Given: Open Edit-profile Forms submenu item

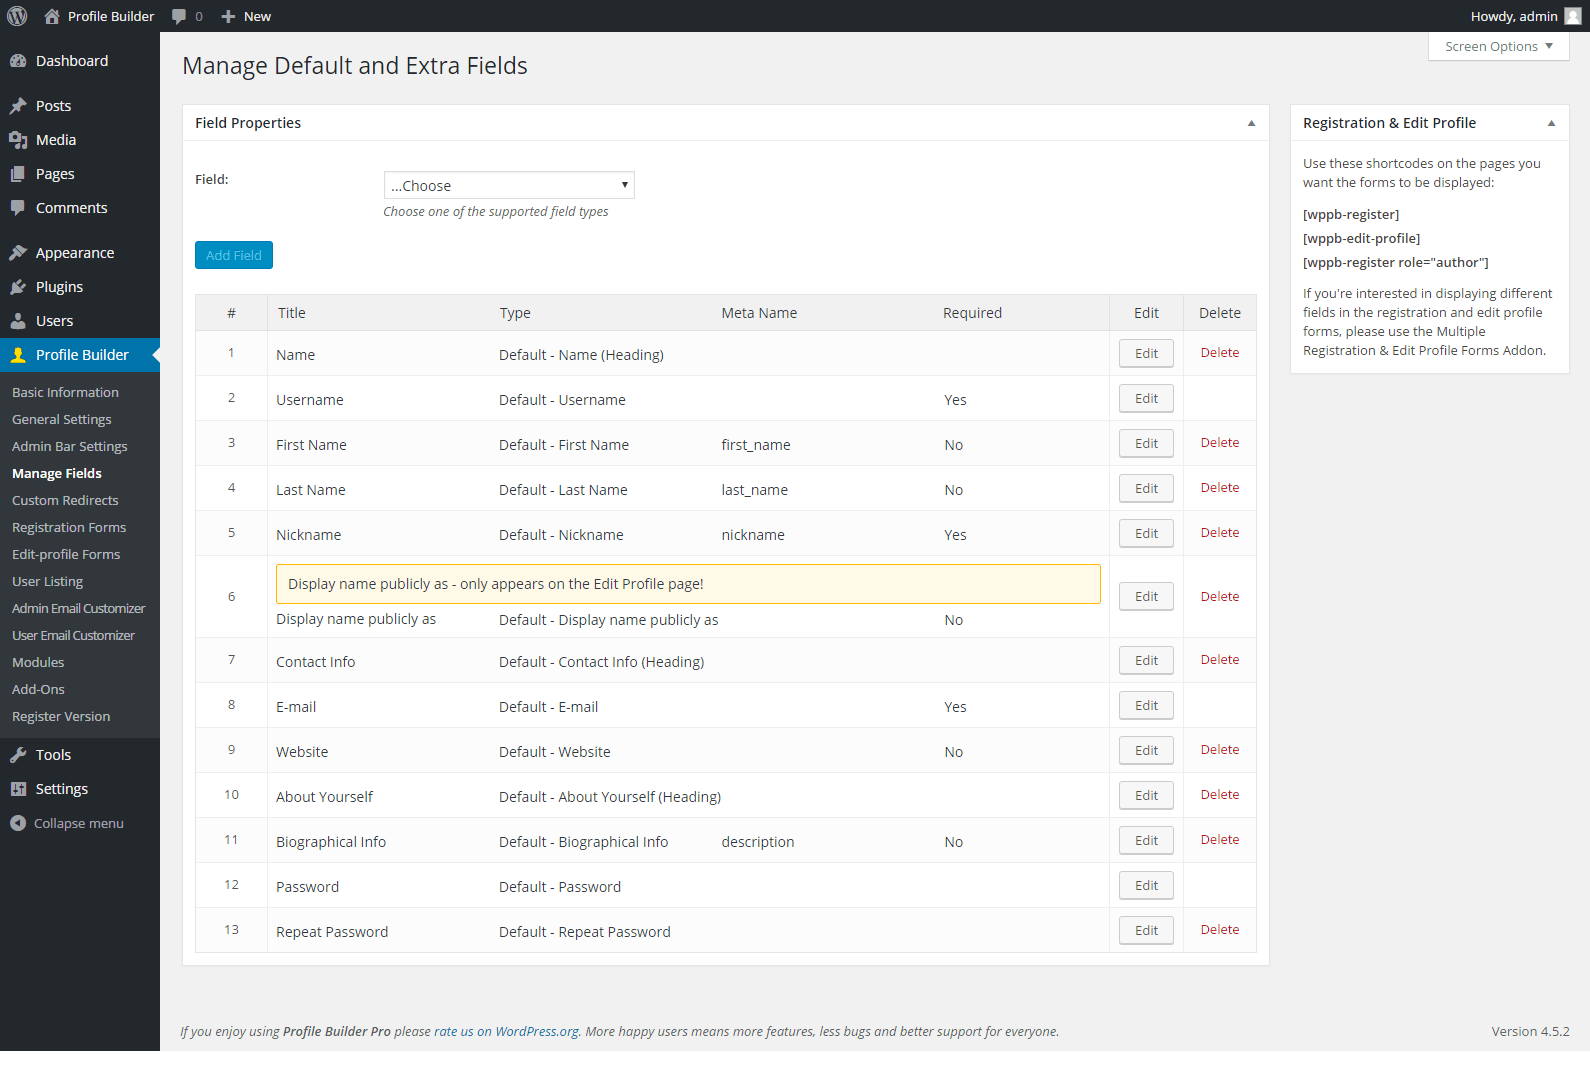Looking at the screenshot, I should [66, 554].
